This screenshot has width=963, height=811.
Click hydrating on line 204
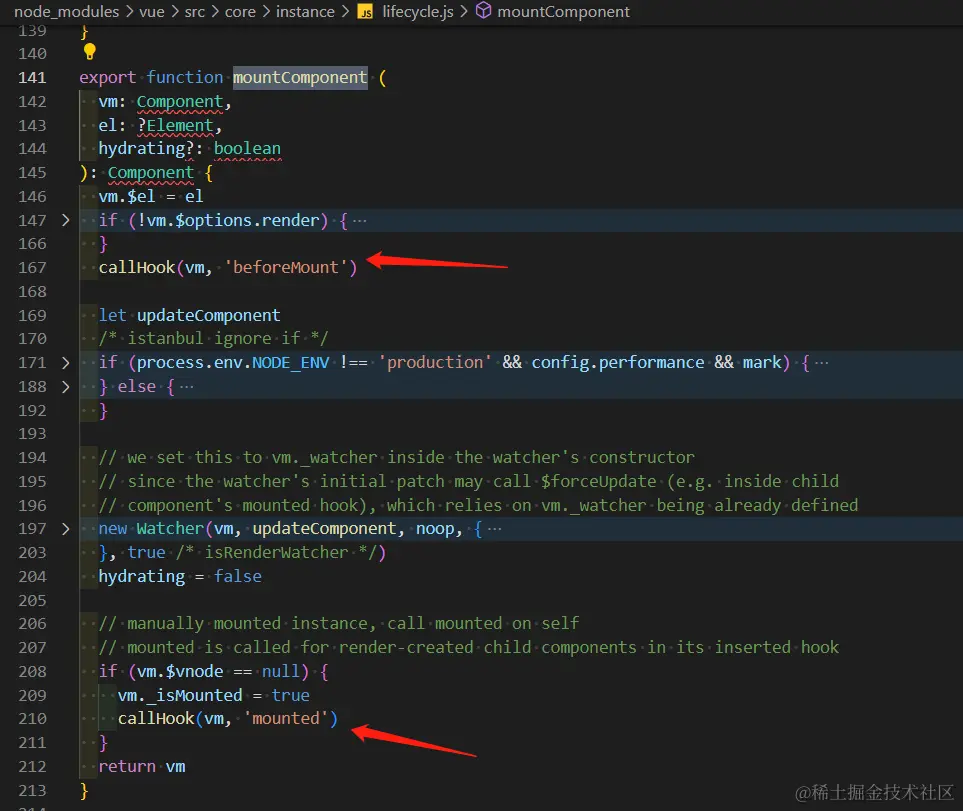point(141,576)
